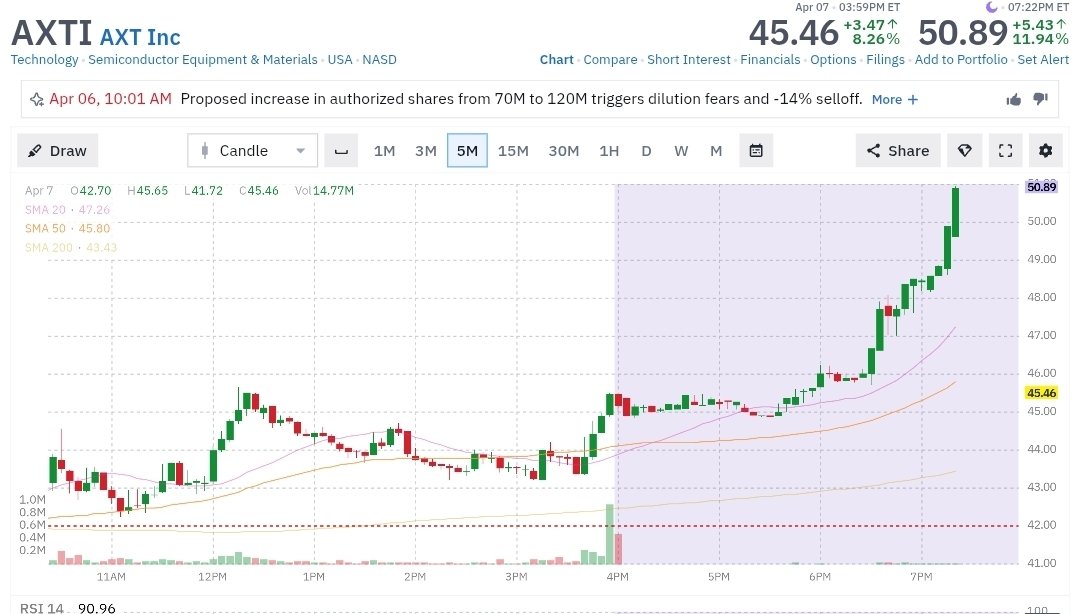The image size is (1080, 614).
Task: Select the 5M interval
Action: coord(467,151)
